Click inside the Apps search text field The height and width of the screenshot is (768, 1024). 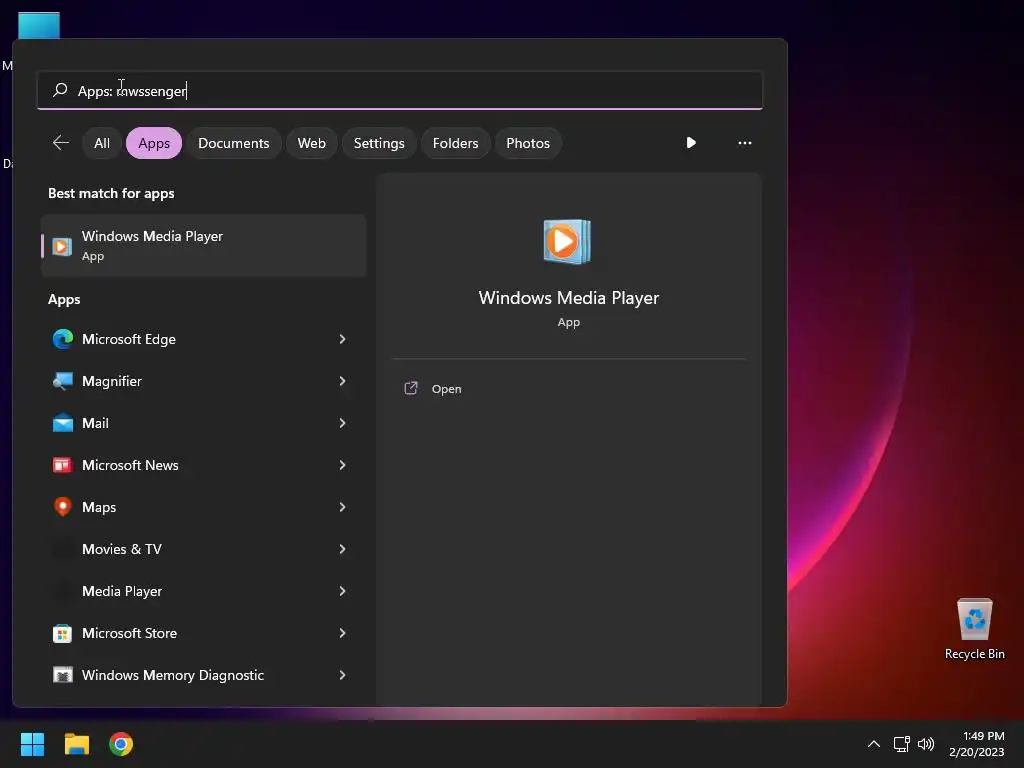tap(400, 90)
